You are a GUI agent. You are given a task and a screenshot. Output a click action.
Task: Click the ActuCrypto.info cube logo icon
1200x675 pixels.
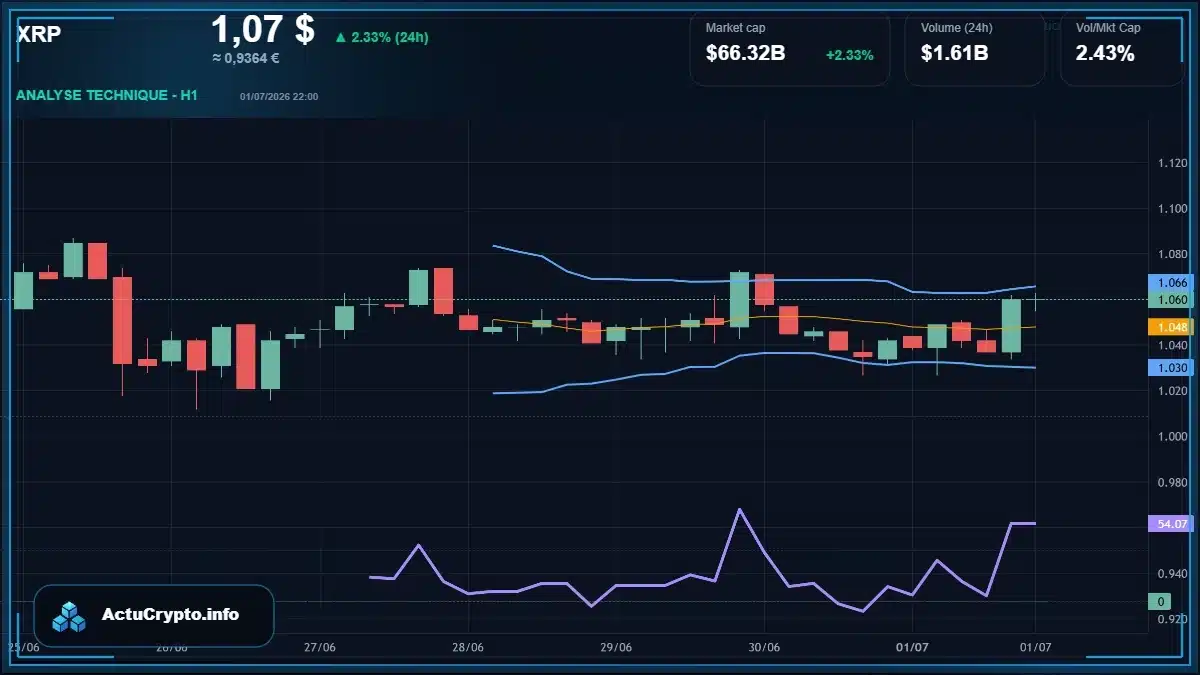click(70, 616)
